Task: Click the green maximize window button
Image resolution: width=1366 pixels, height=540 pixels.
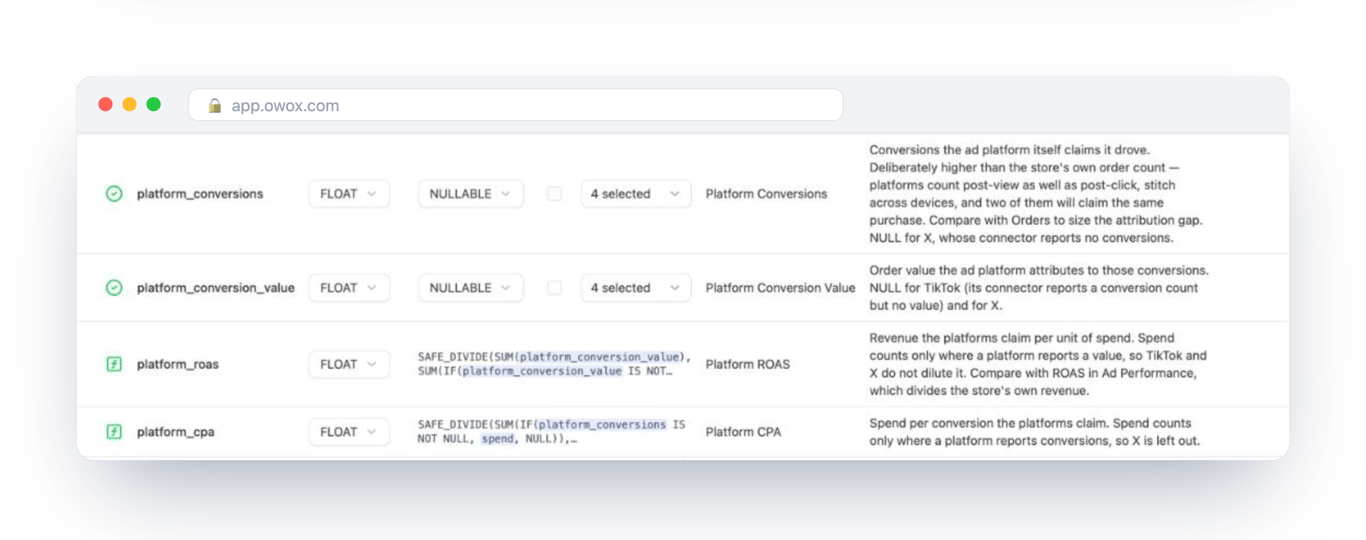Action: (x=153, y=104)
